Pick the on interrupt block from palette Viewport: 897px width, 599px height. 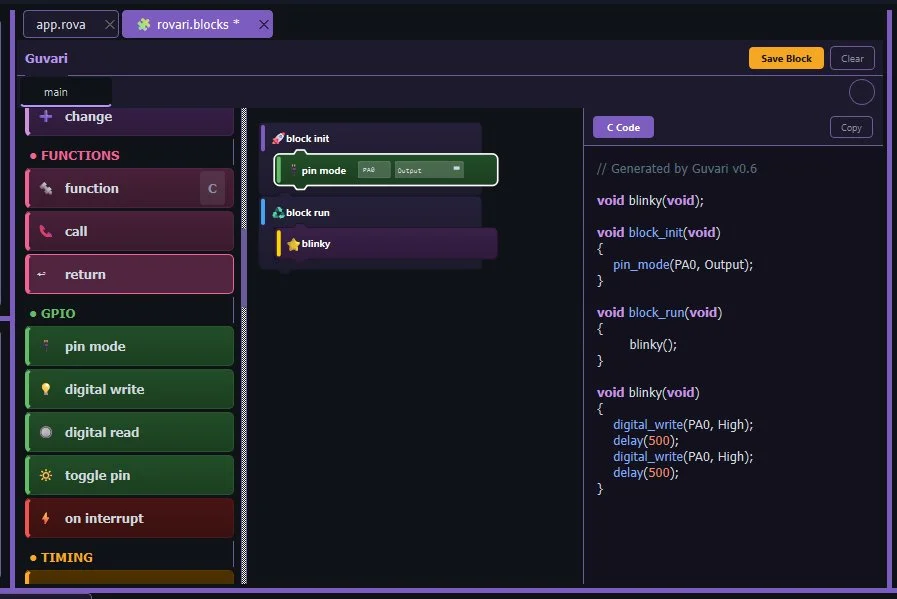(x=129, y=518)
